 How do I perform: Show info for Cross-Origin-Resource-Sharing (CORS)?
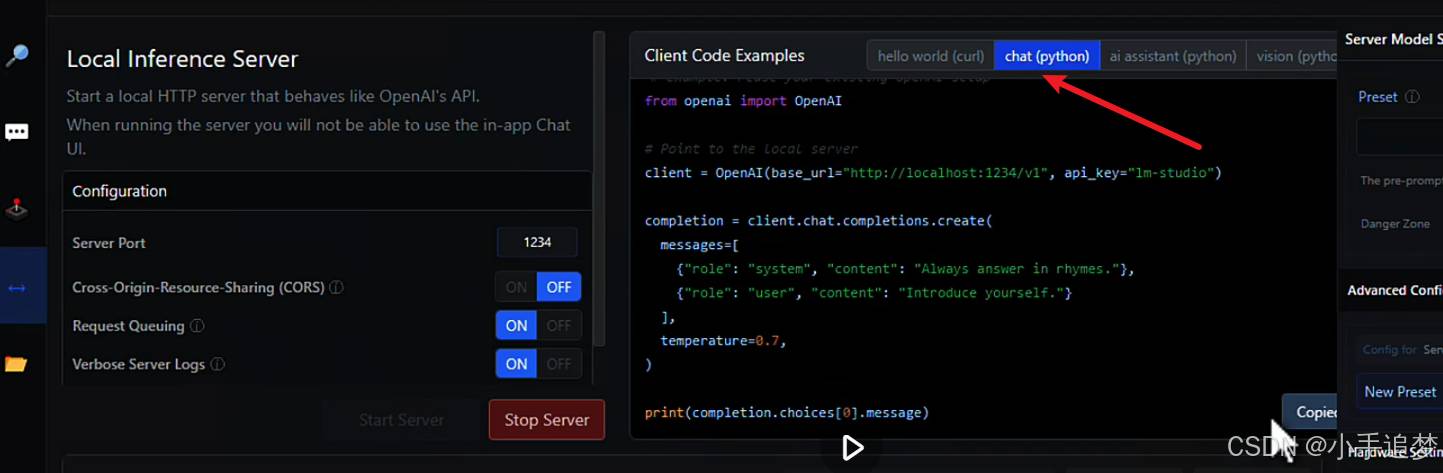click(337, 288)
